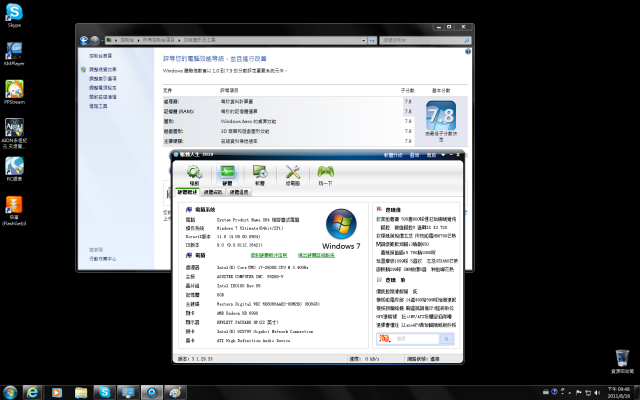Click the Control Panel search box
Viewport: 640px width, 400px height.
(x=425, y=40)
